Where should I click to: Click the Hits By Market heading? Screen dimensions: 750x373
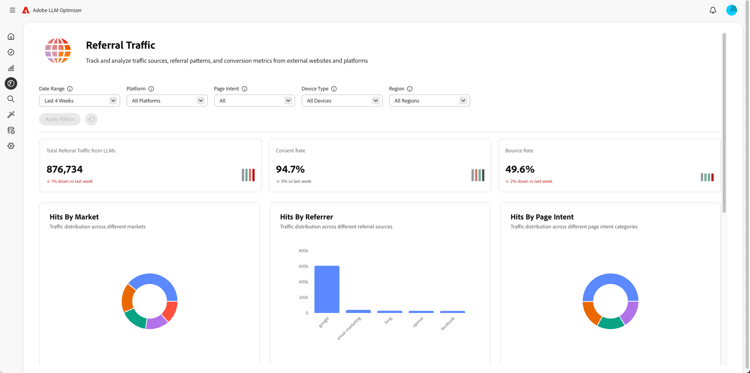74,217
